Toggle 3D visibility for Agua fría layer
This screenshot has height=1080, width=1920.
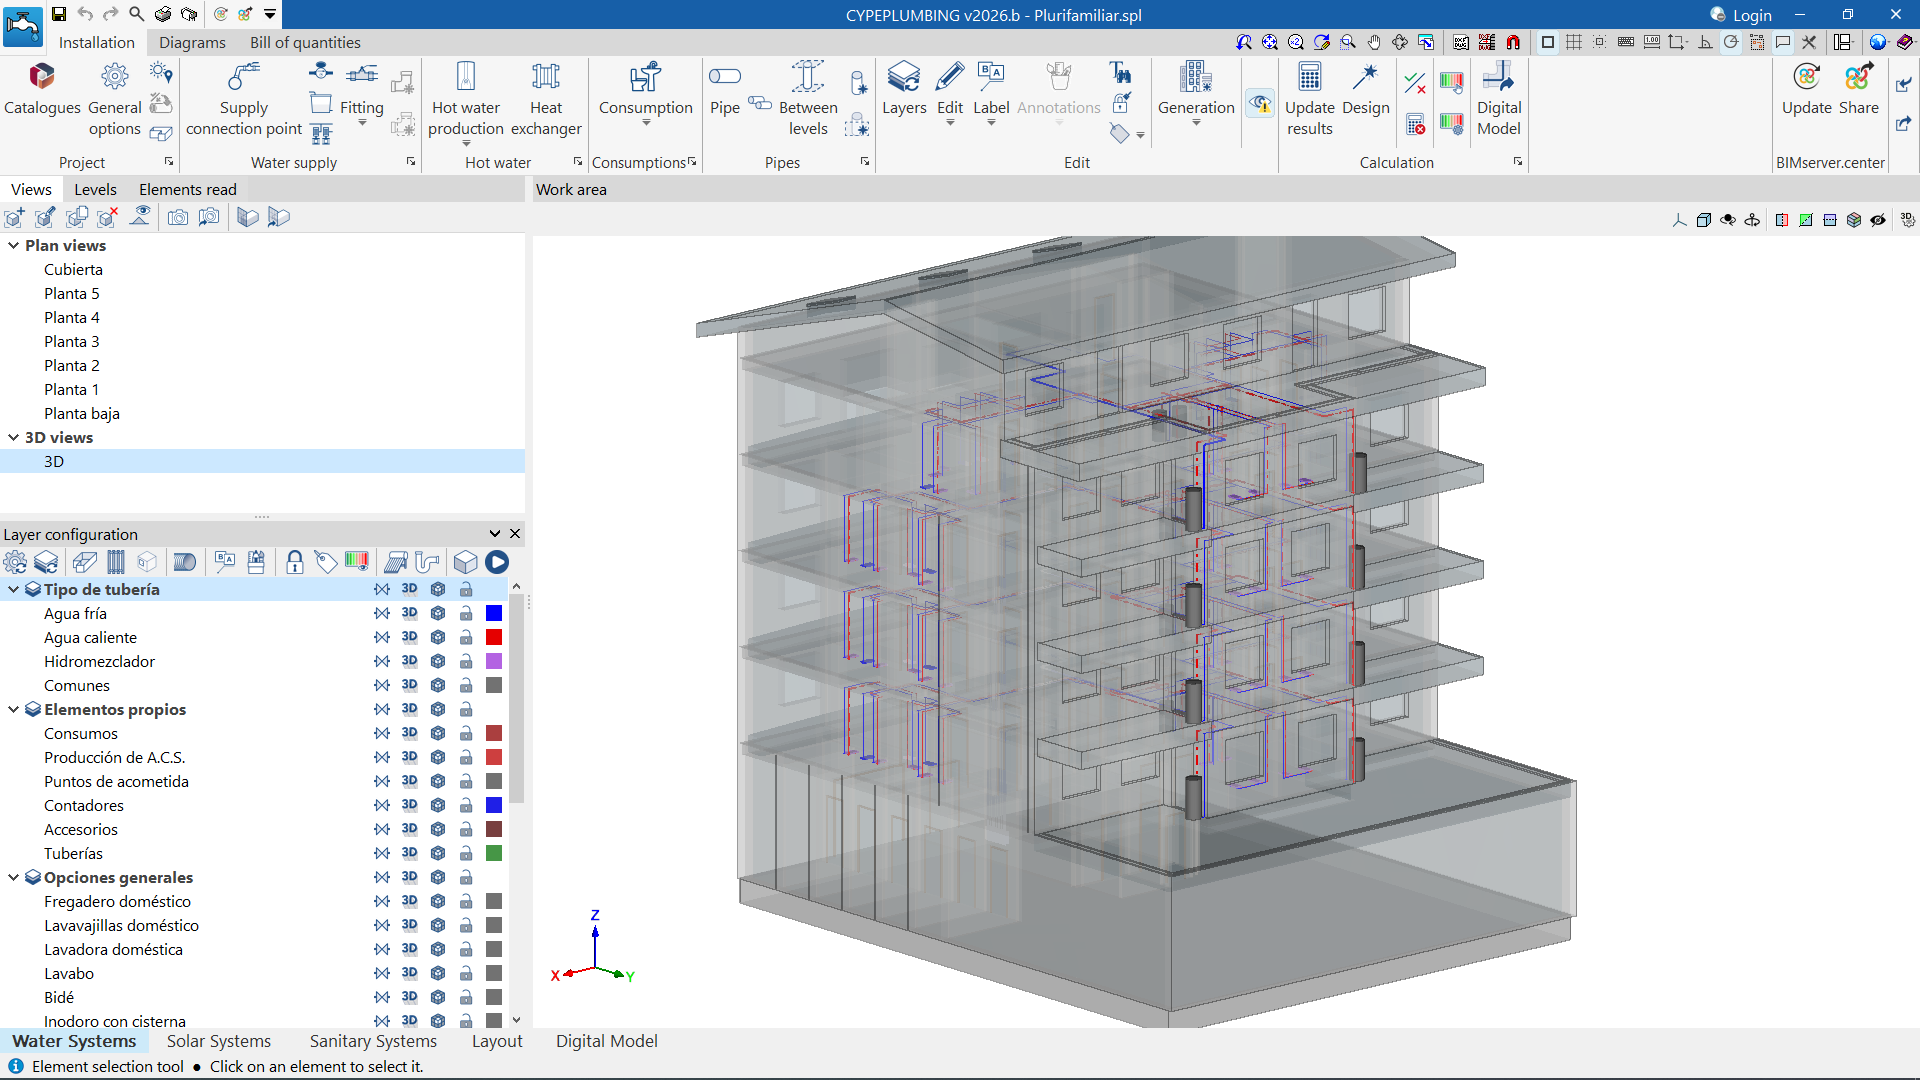[x=409, y=613]
